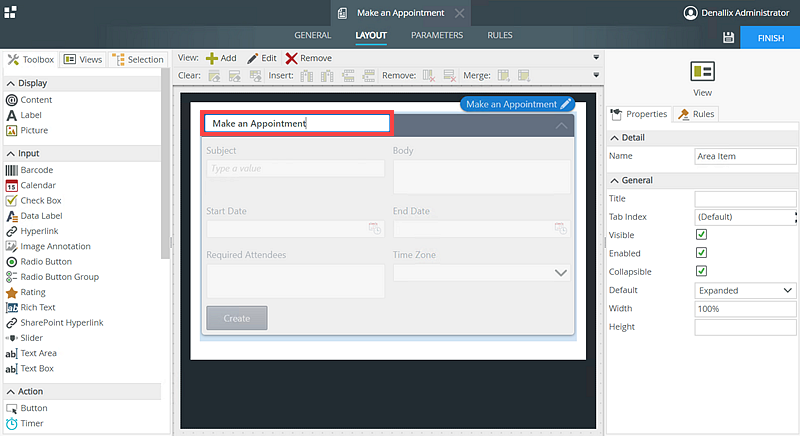
Task: Click Add in the View toolbar
Action: click(x=221, y=58)
